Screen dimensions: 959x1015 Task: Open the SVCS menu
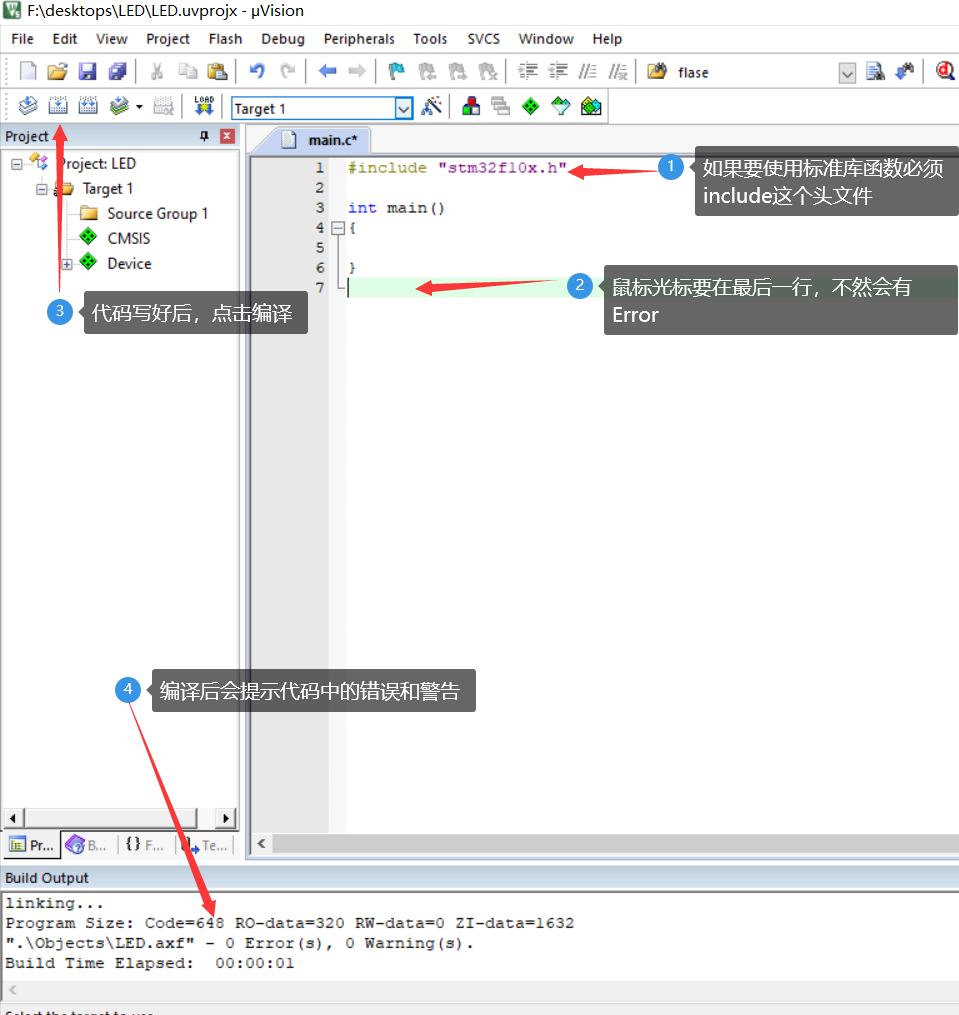(483, 39)
